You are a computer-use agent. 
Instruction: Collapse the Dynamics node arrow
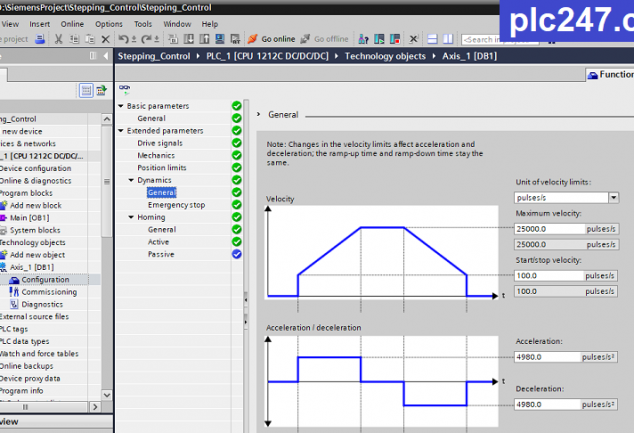131,180
